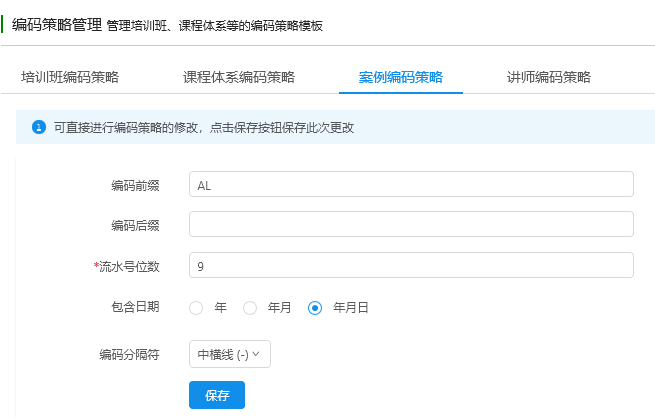Image resolution: width=655 pixels, height=417 pixels.
Task: Select the 年 radio button
Action: [x=196, y=308]
